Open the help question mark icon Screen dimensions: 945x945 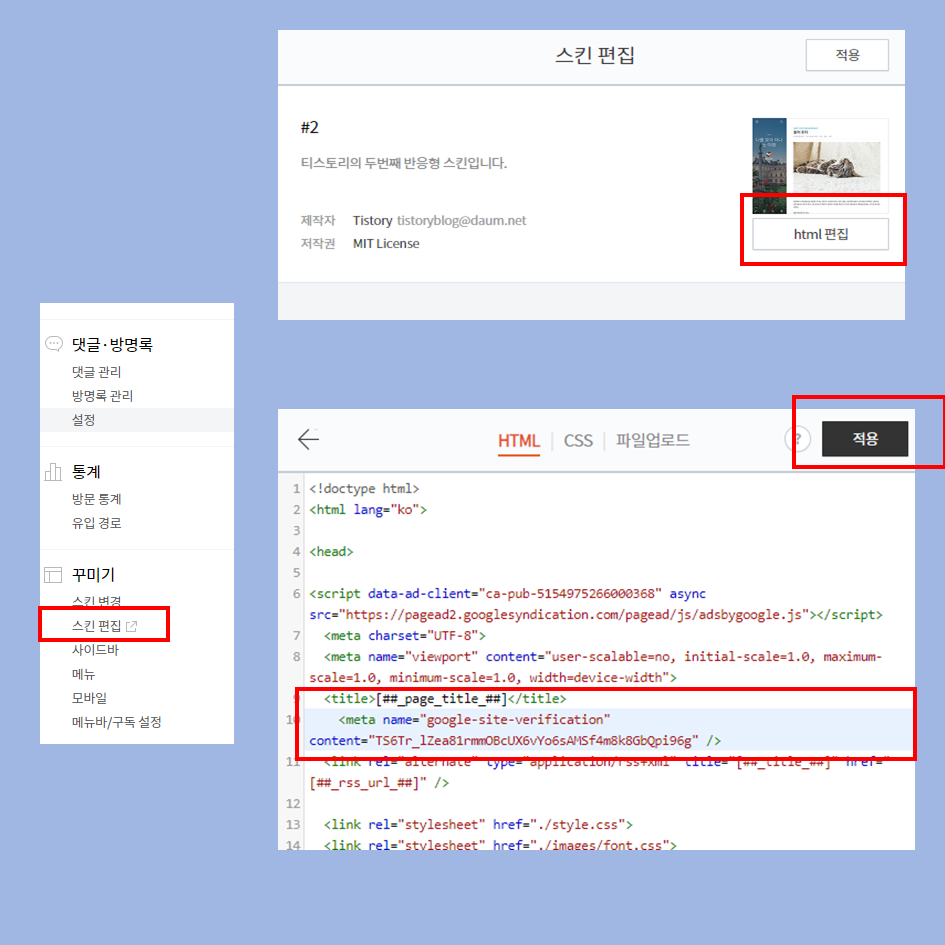click(x=797, y=439)
